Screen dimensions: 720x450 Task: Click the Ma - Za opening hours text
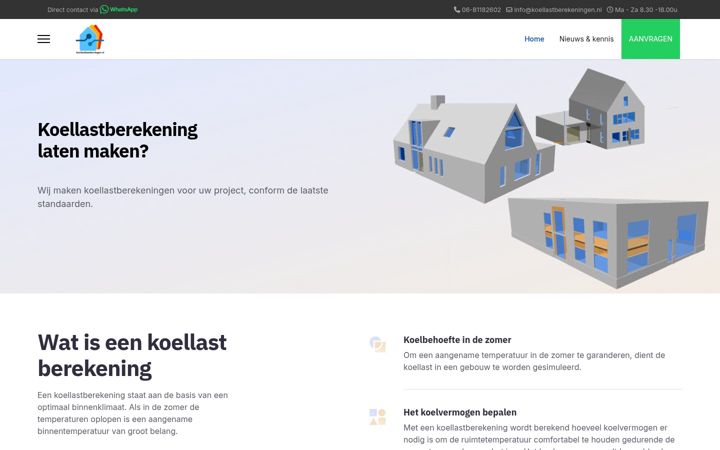click(x=646, y=10)
